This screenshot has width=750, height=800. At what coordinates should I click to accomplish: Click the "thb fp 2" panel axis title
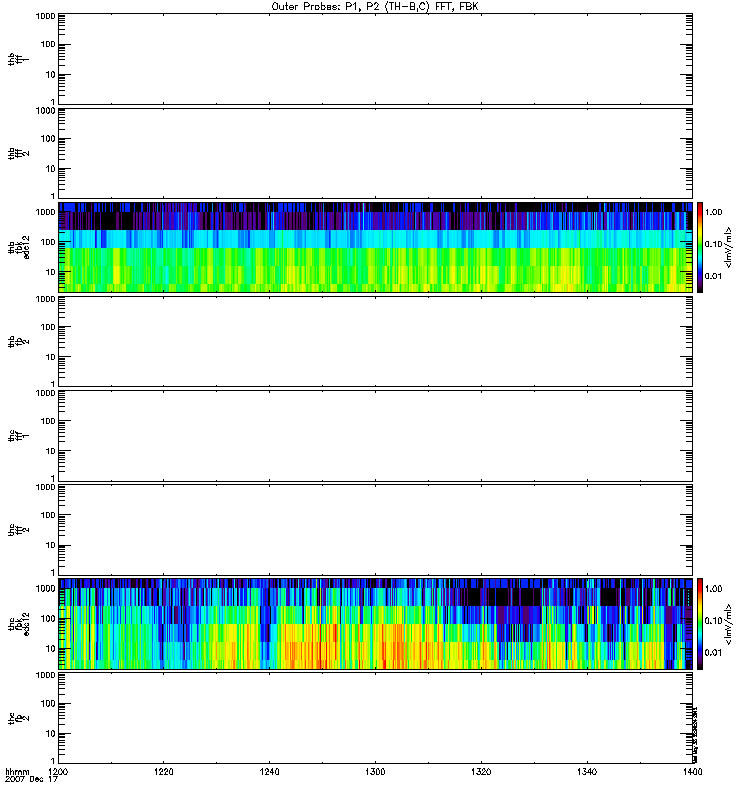click(18, 341)
